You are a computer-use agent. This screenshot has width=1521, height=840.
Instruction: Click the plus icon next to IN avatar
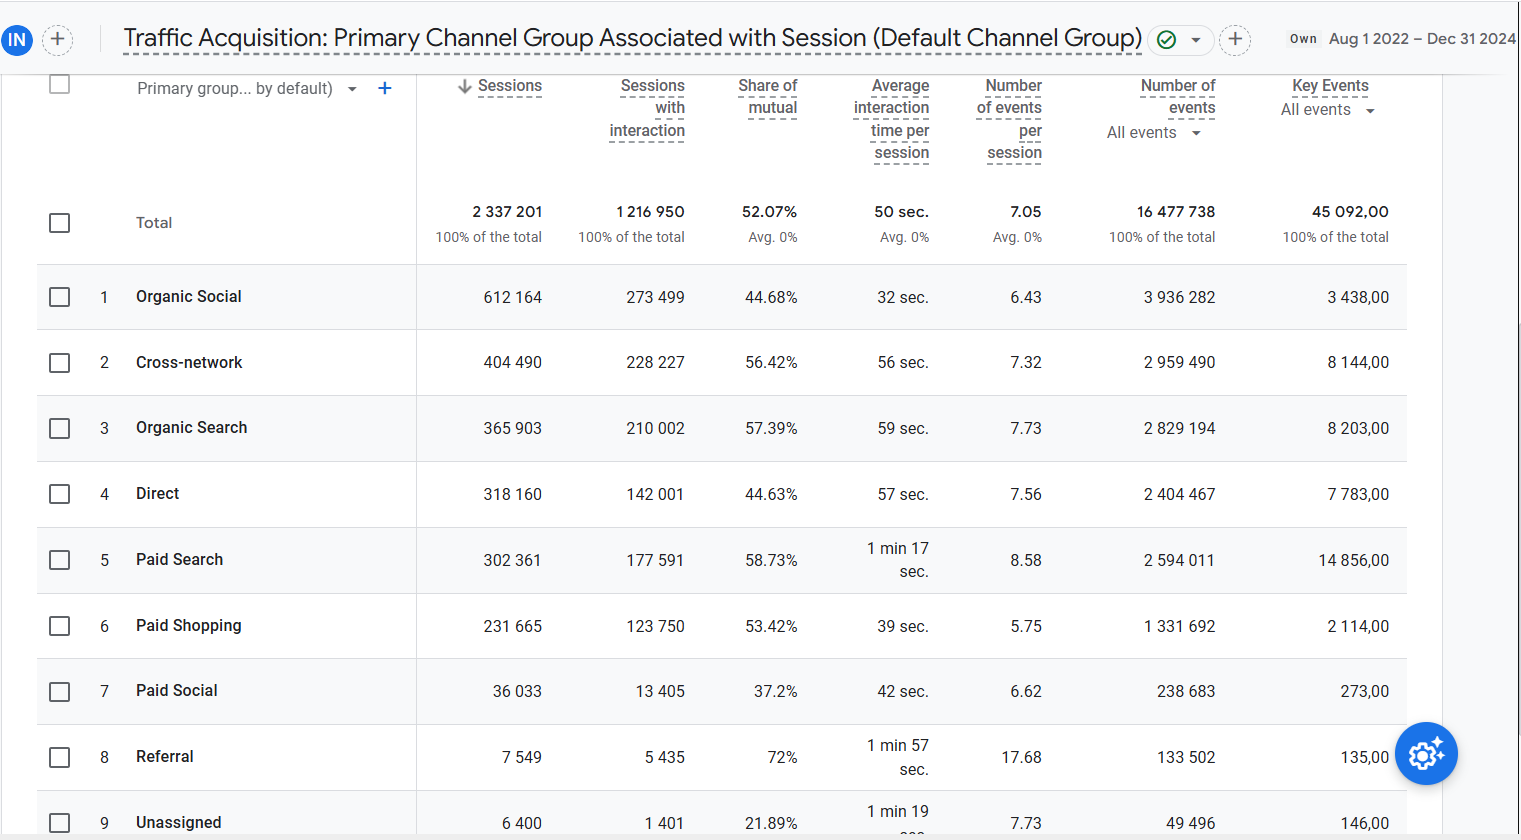click(58, 40)
